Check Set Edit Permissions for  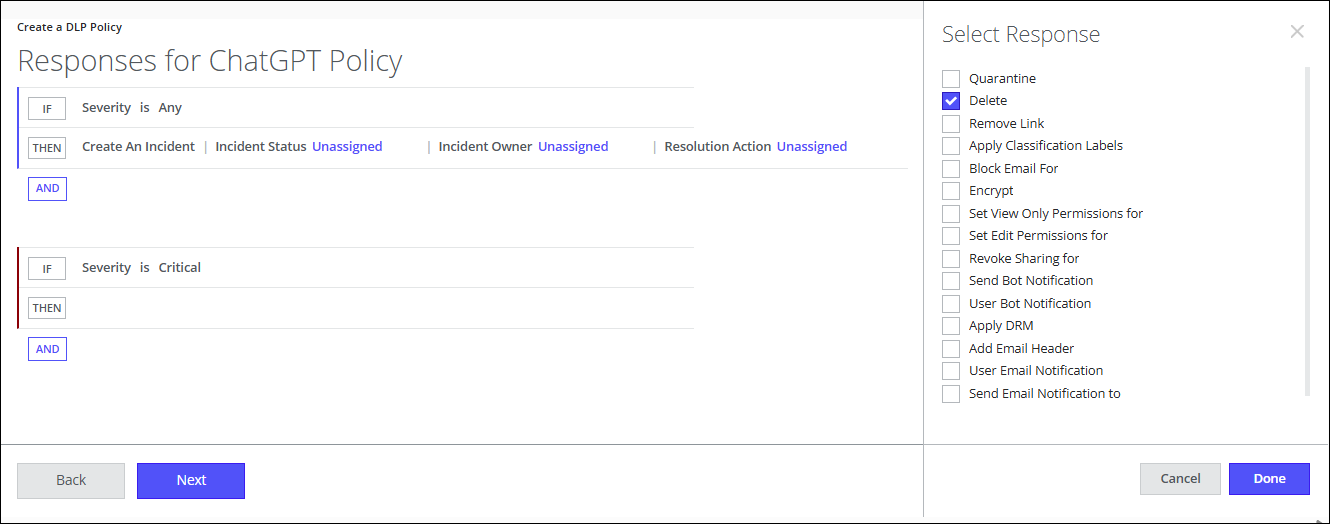point(951,236)
